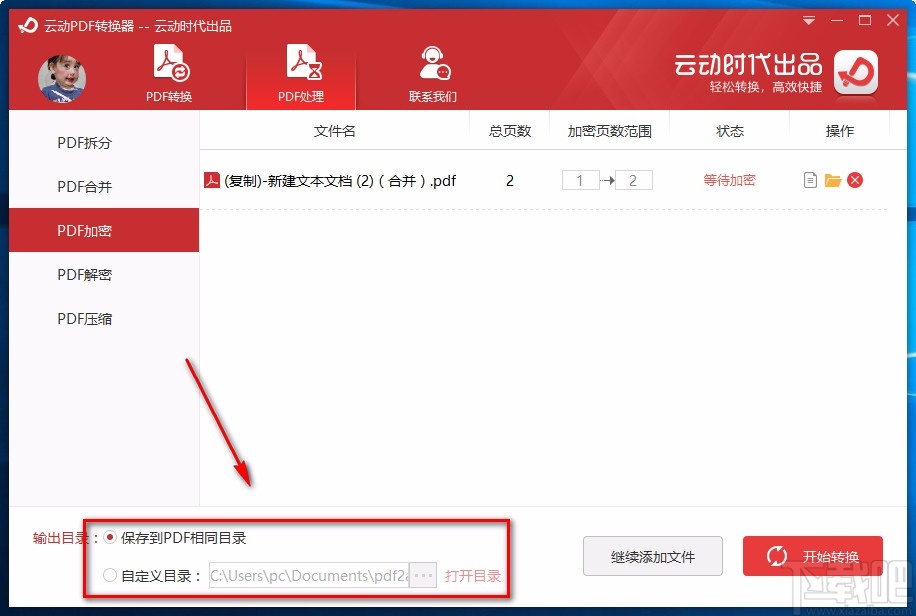Open the dropdown arrow in the title bar
This screenshot has height=616, width=916.
point(808,20)
